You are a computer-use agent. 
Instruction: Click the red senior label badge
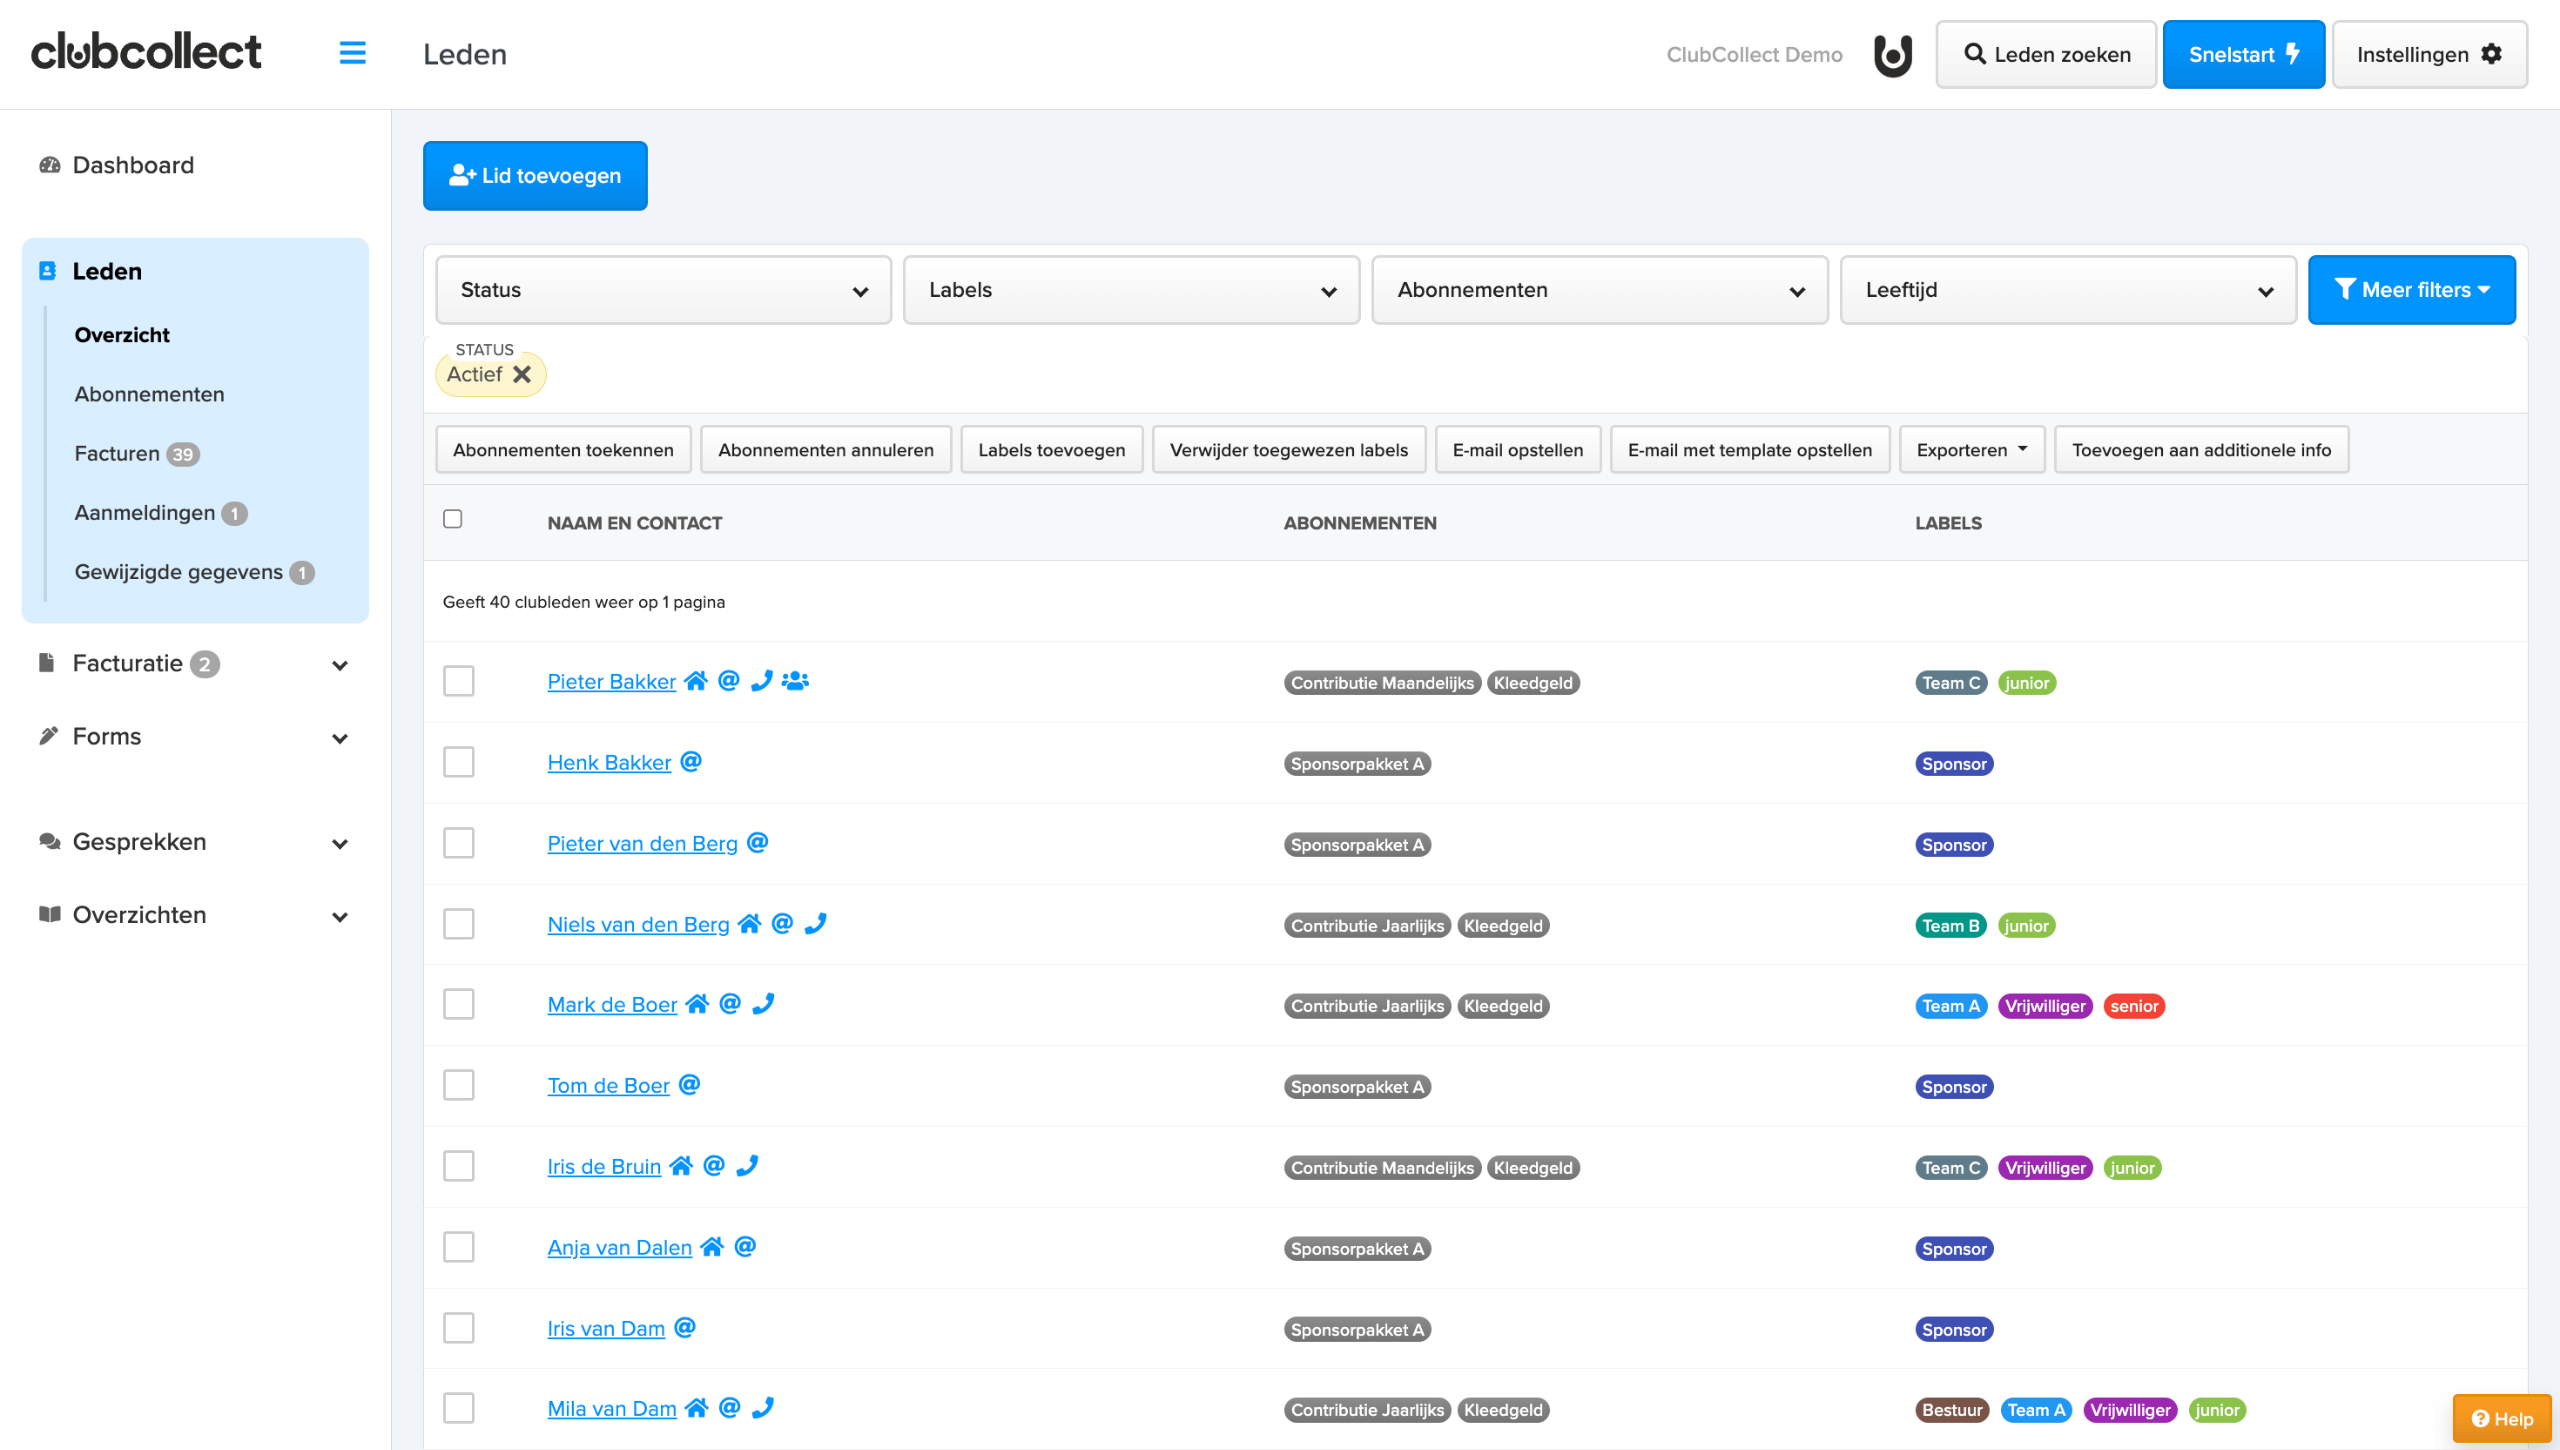coord(2134,1006)
